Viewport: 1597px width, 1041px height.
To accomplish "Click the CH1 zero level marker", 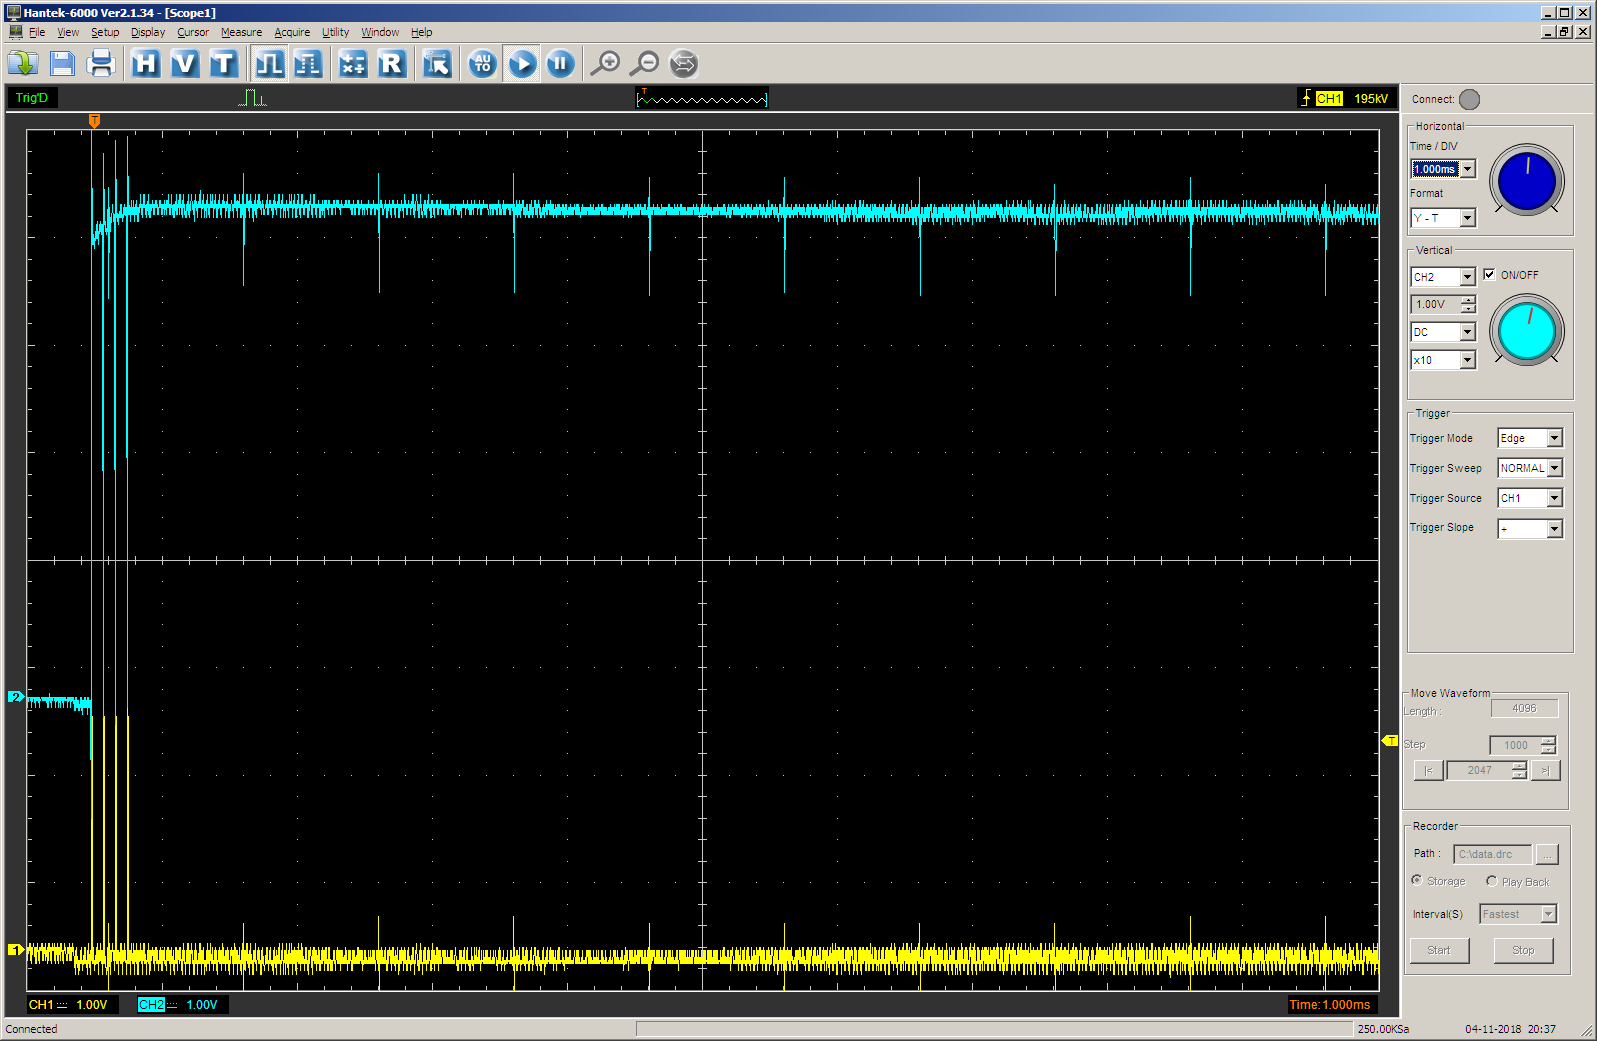I will pyautogui.click(x=15, y=950).
